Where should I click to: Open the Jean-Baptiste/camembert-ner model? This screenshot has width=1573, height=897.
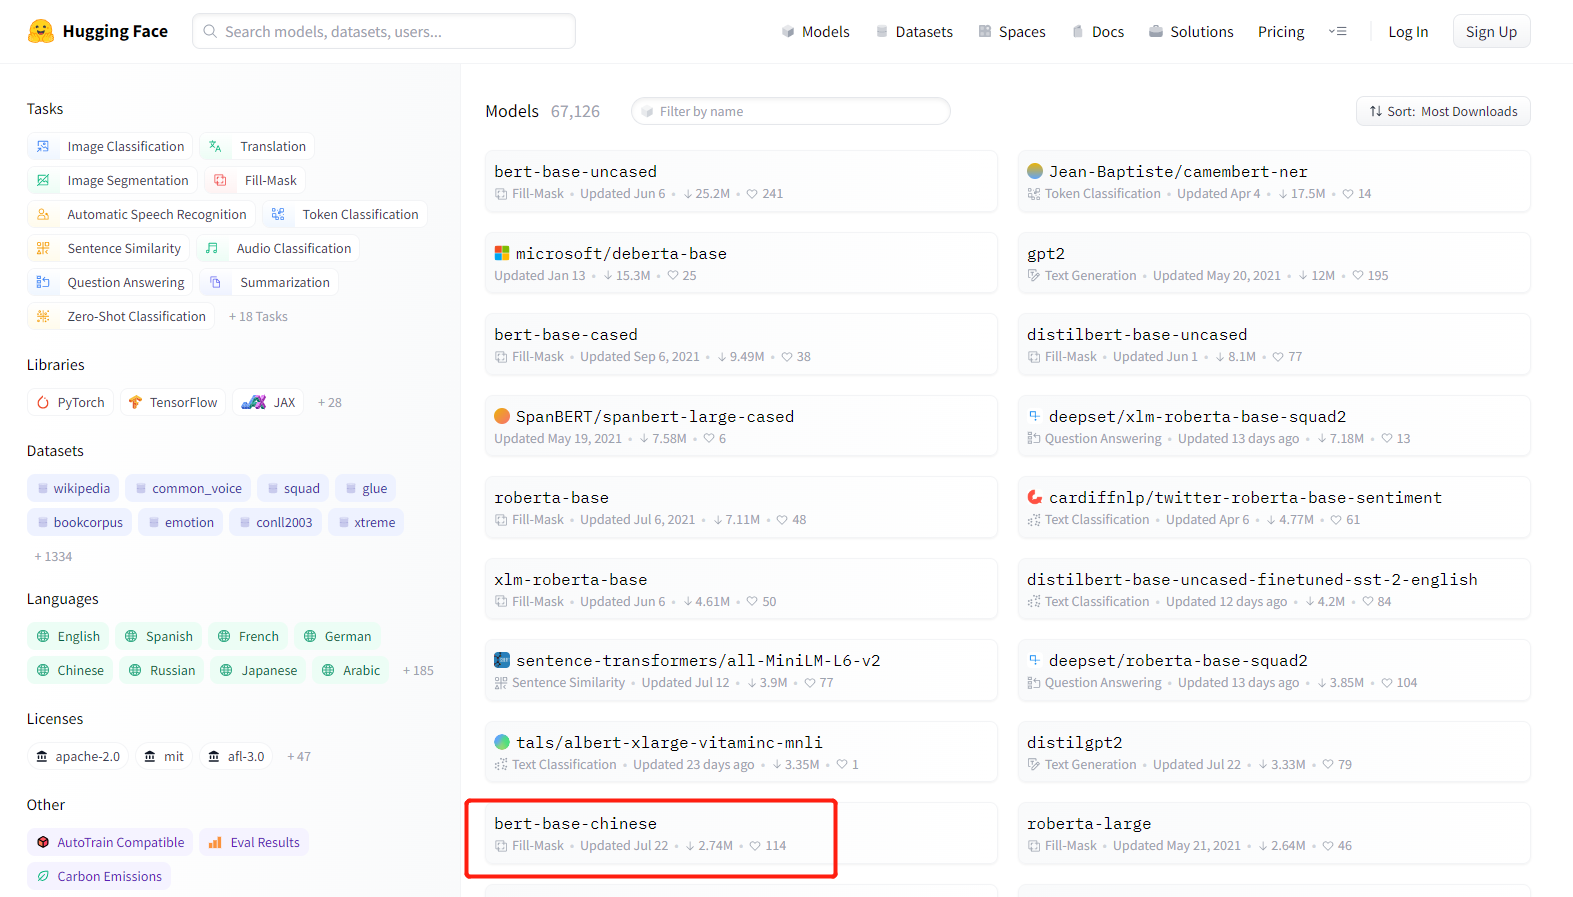[x=1274, y=182]
